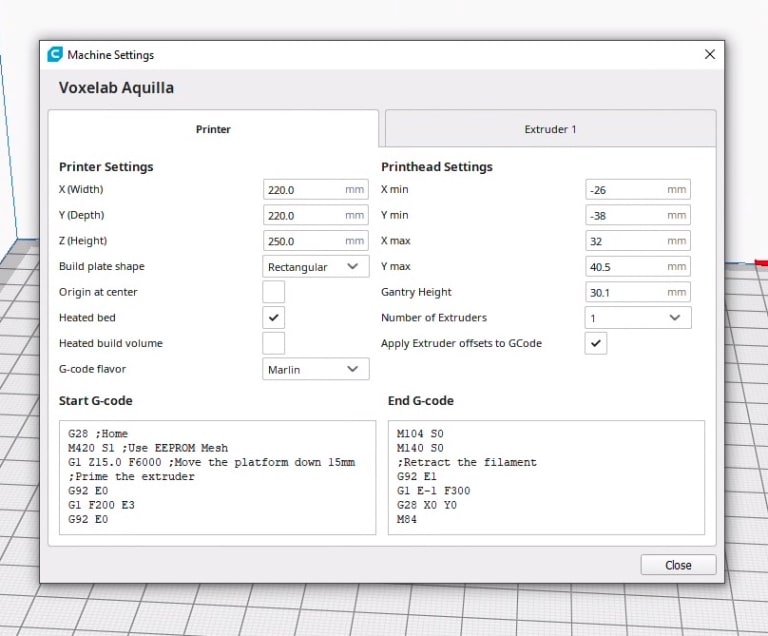This screenshot has height=636, width=768.
Task: Enable the Origin at center checkbox
Action: coord(273,292)
